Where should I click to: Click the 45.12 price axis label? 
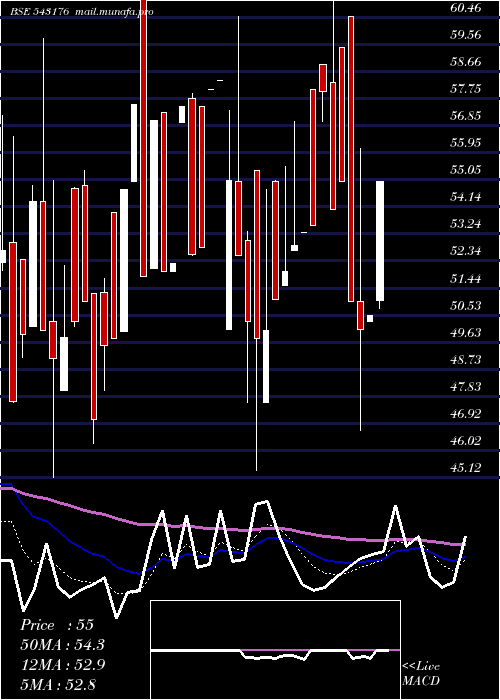coord(466,468)
